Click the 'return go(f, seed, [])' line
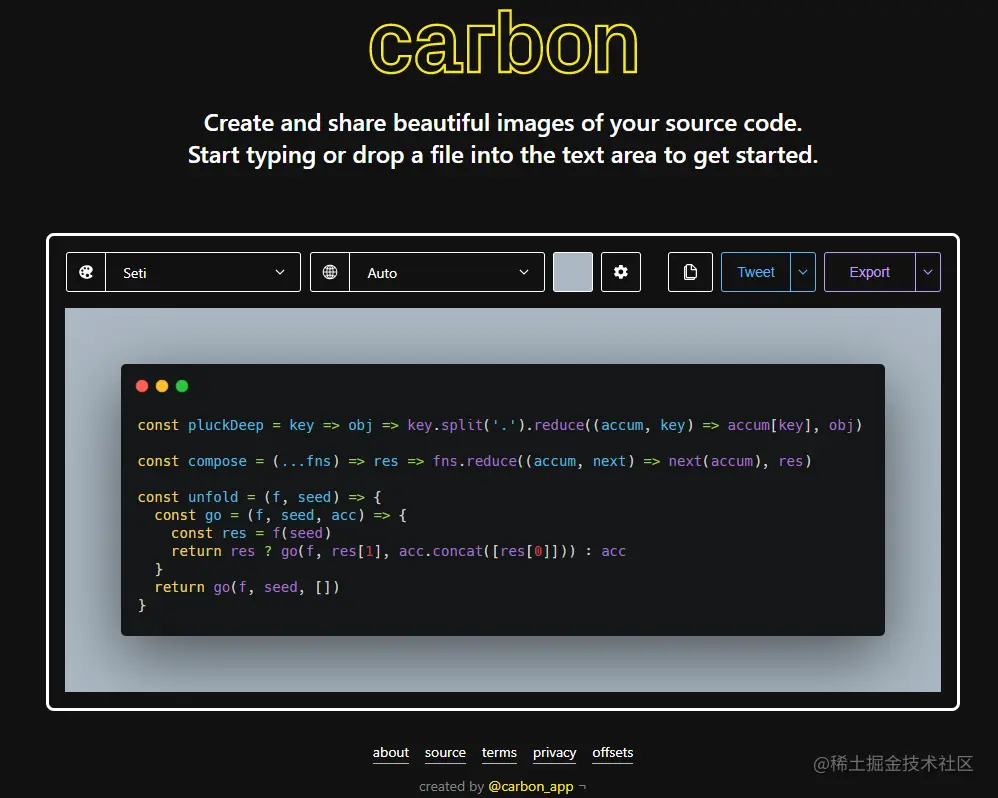 (247, 587)
